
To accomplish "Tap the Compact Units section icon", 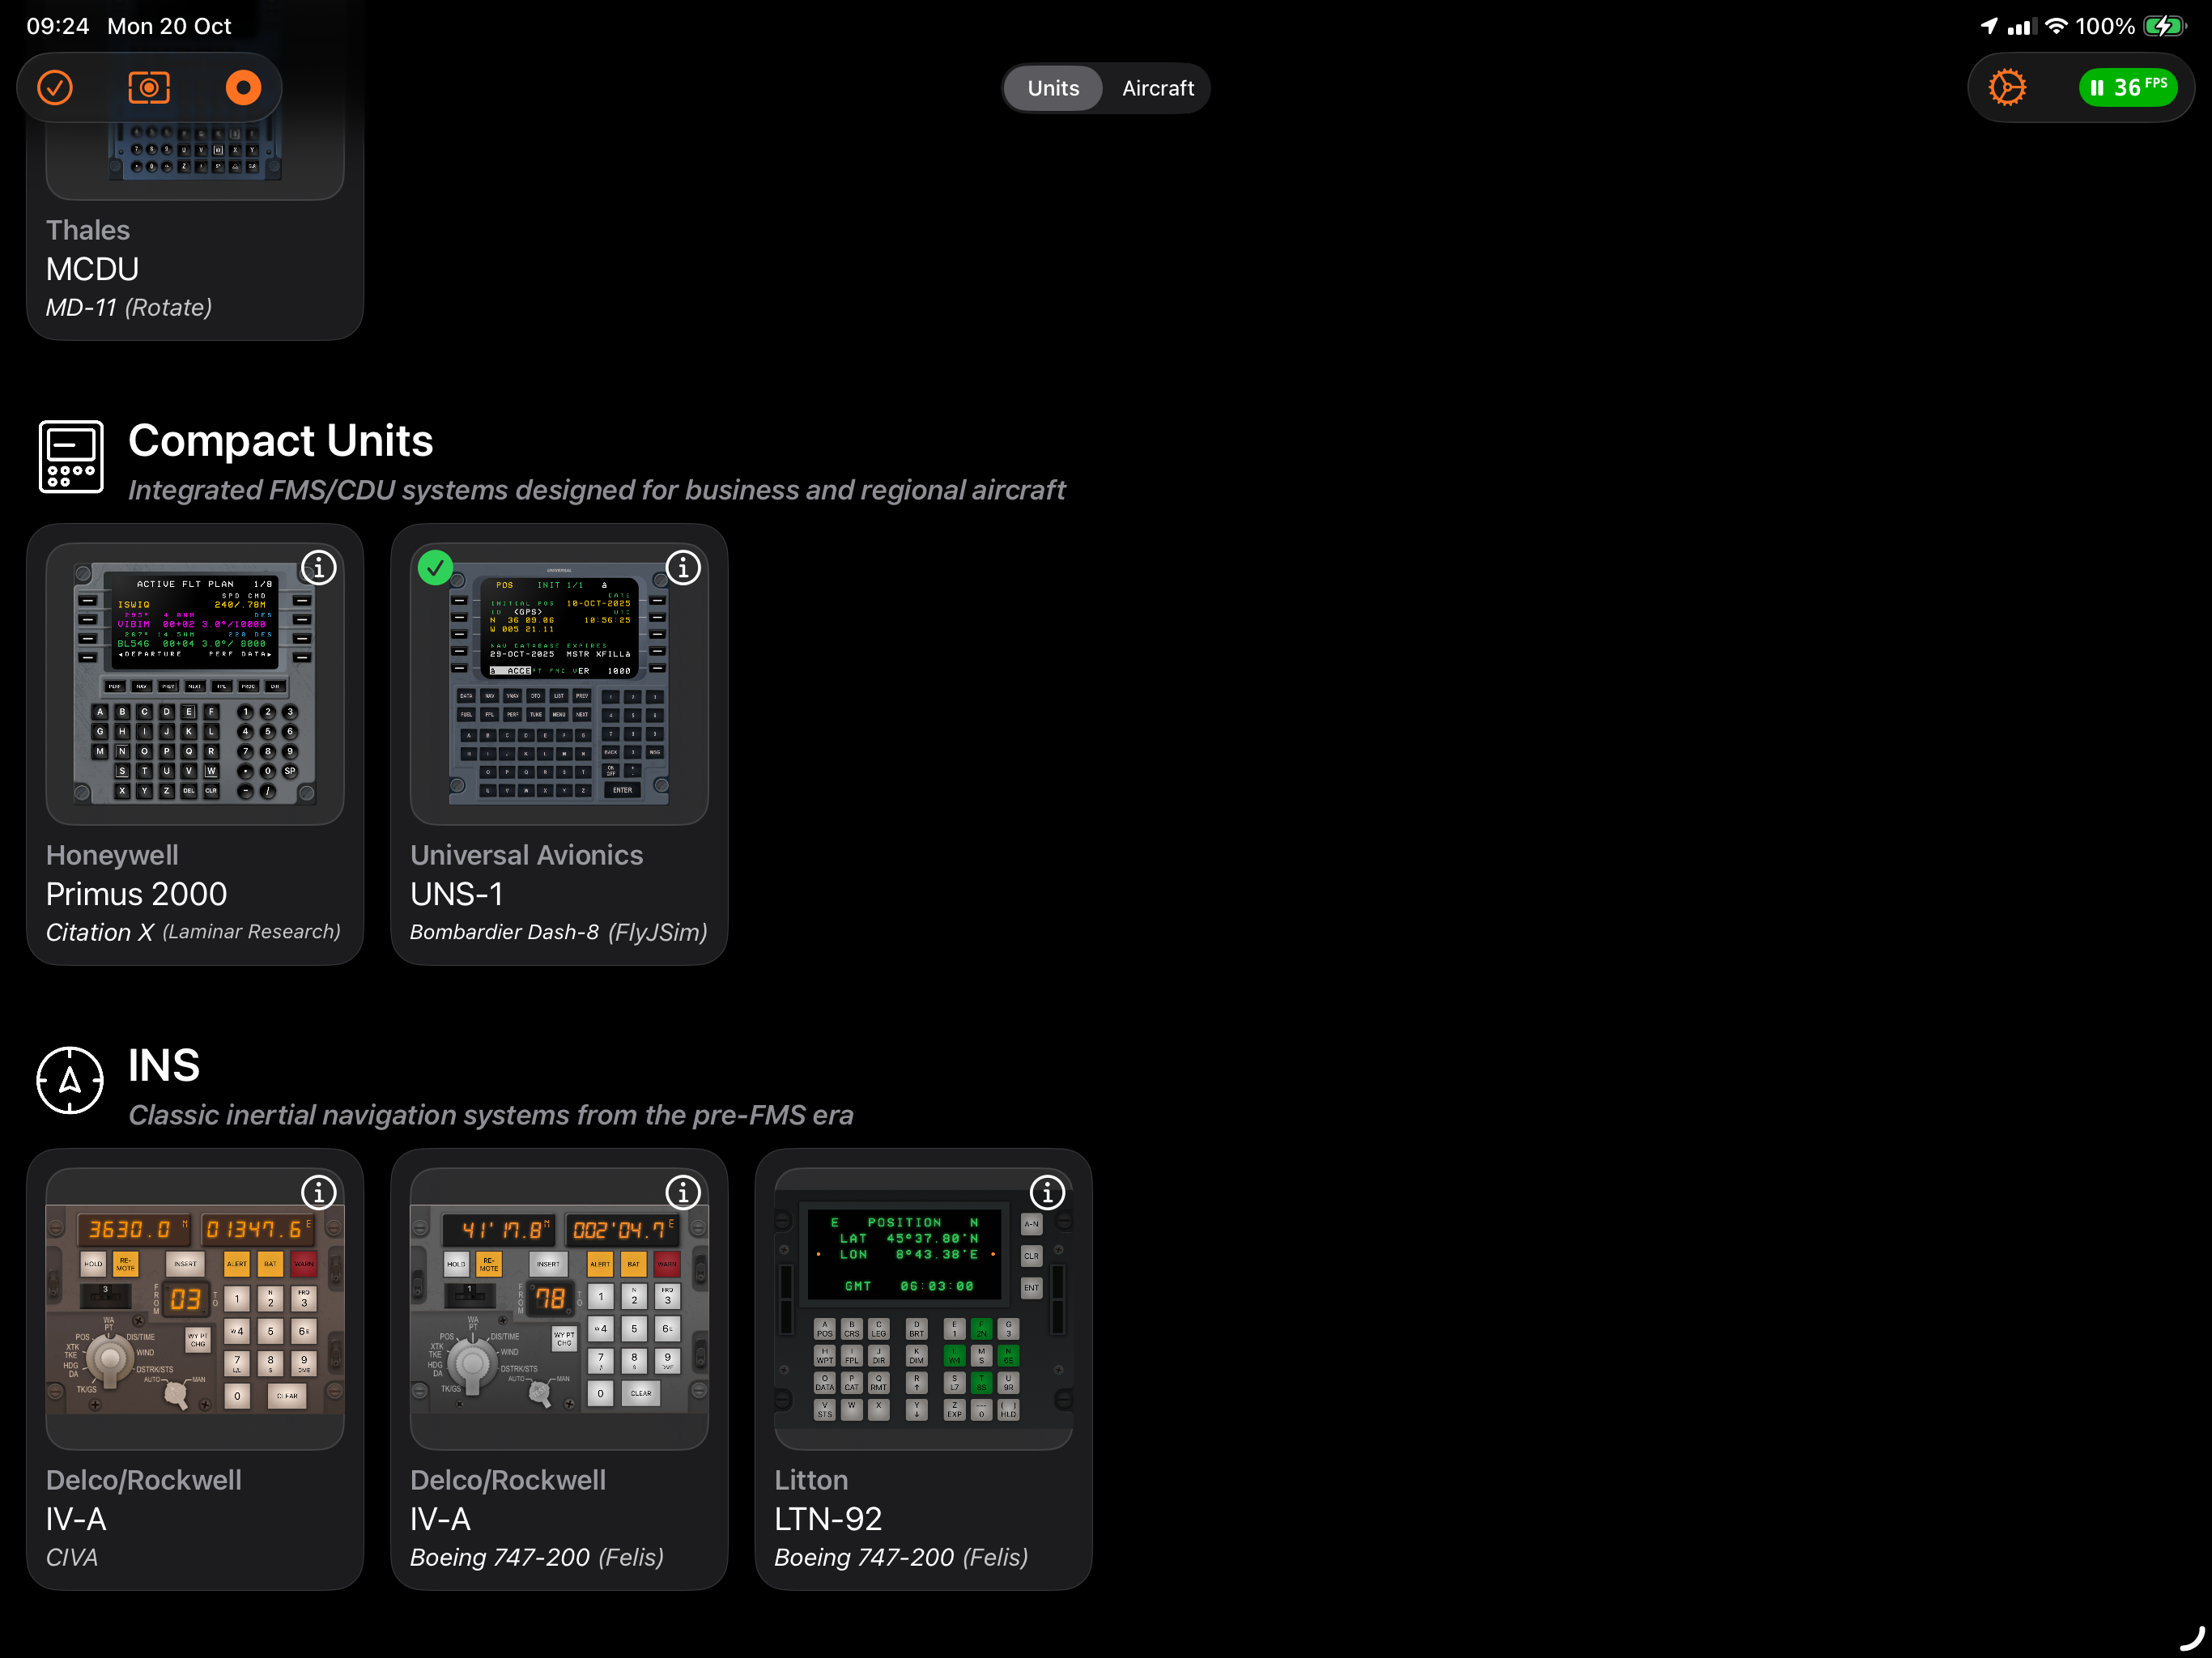I will pos(71,457).
